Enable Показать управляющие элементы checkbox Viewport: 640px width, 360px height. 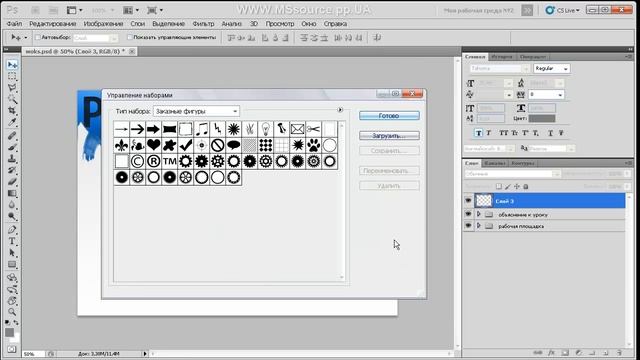(129, 38)
